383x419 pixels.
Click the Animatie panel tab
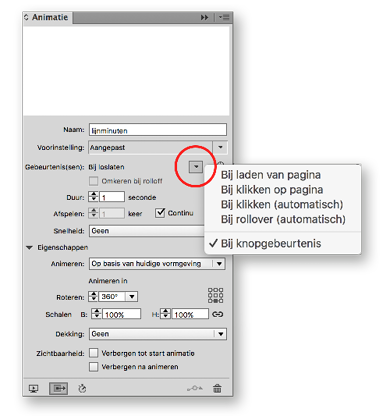point(48,17)
